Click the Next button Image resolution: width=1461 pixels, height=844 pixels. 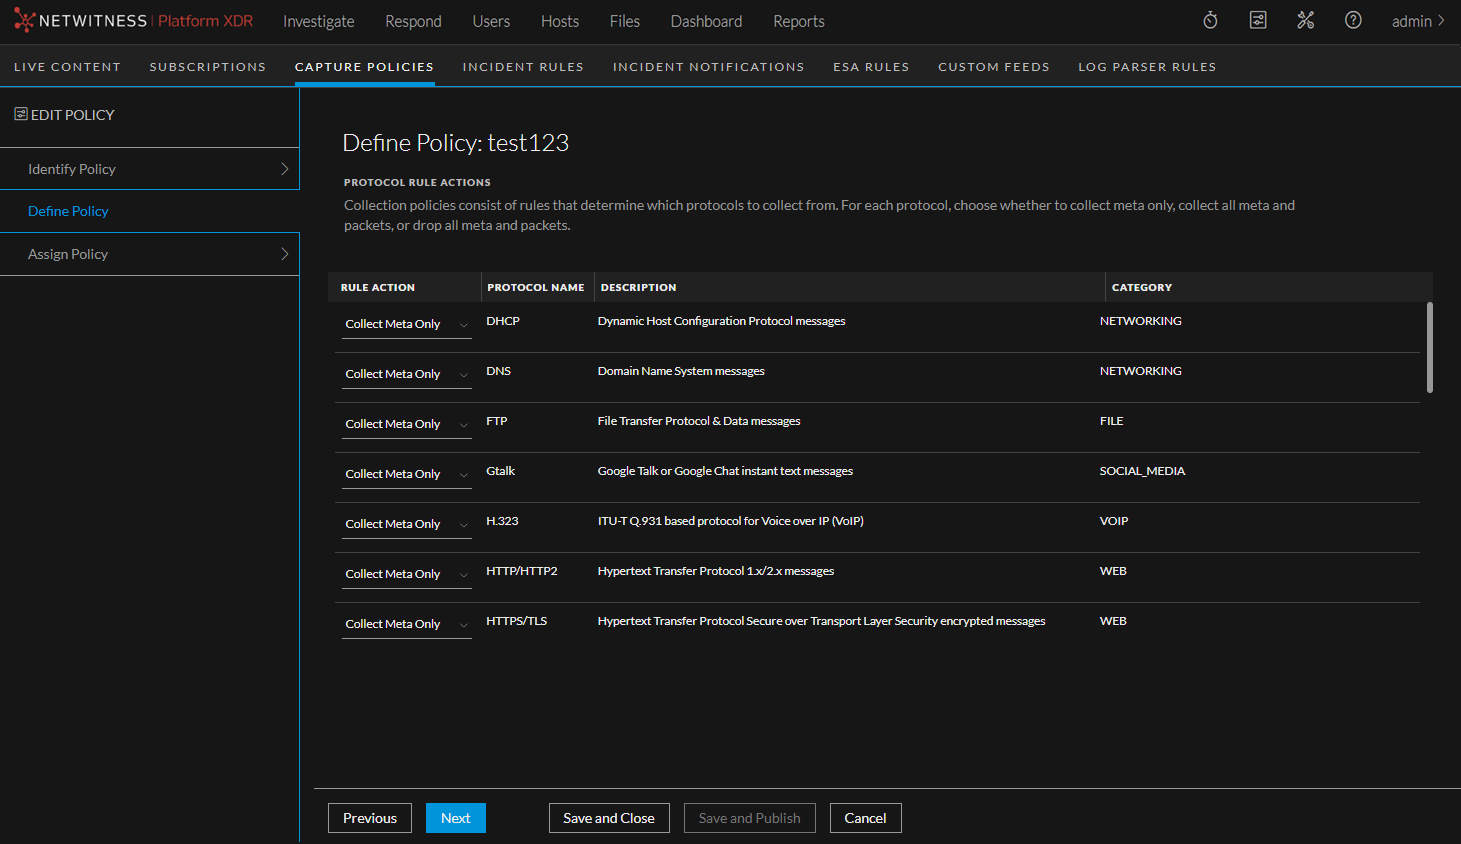[x=455, y=817]
